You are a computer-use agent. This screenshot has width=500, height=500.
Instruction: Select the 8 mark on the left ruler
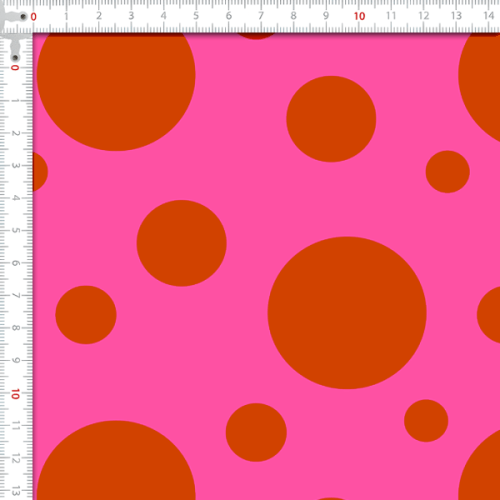coord(15,328)
